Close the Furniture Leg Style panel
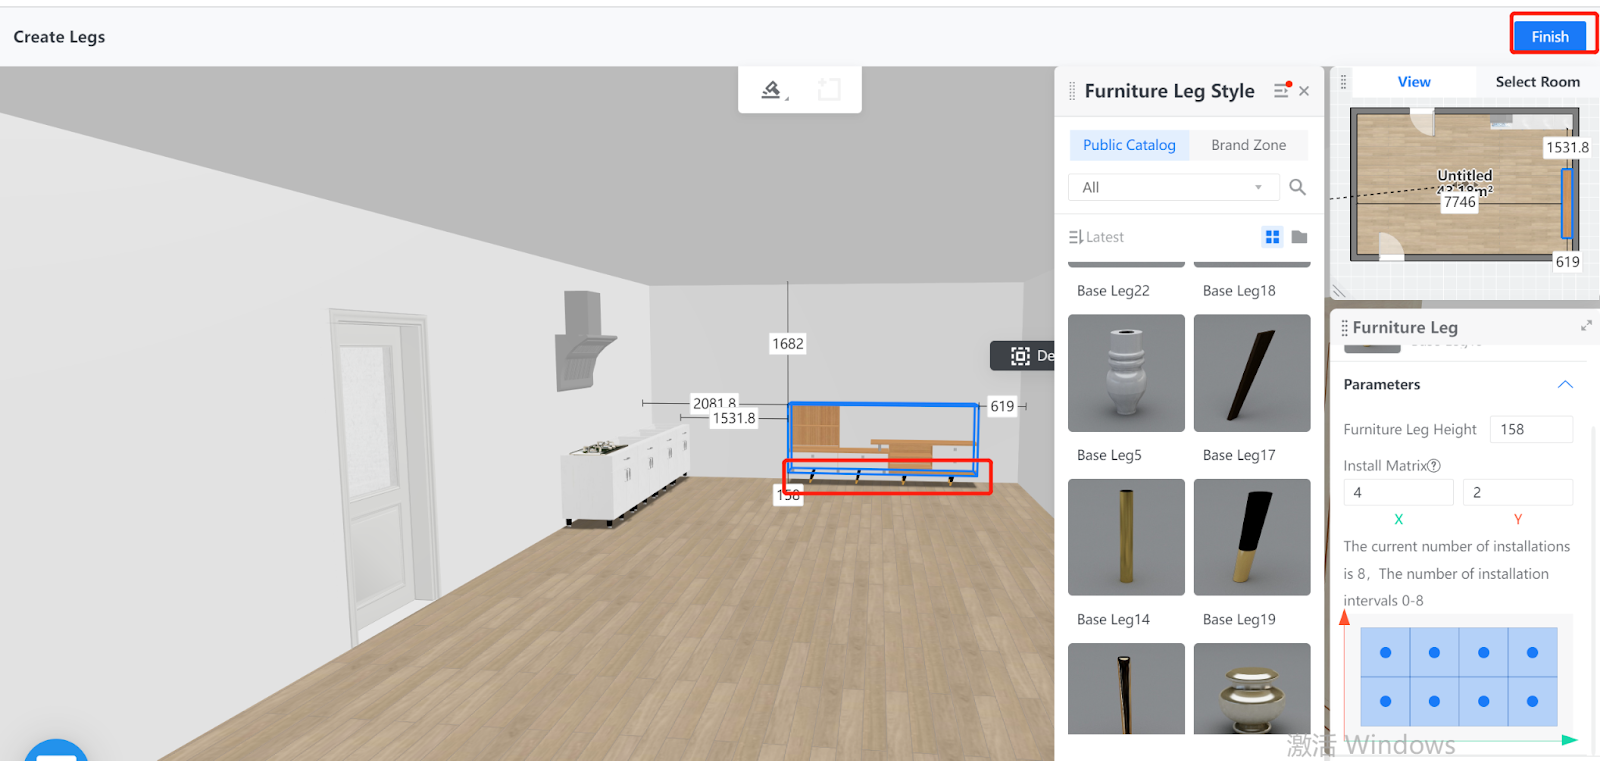 click(x=1304, y=91)
